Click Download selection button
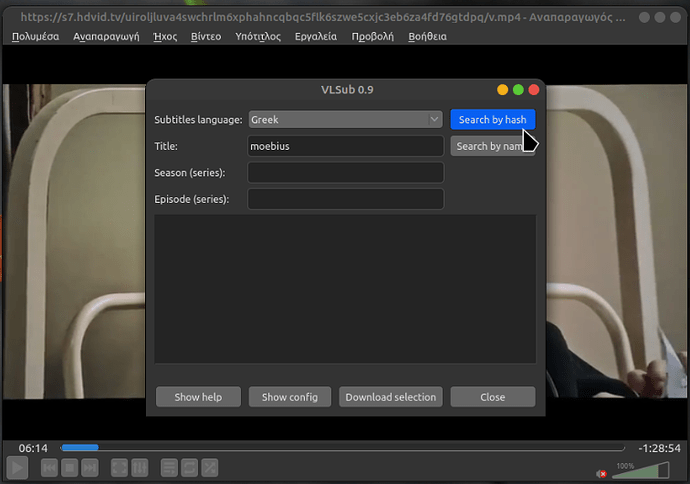690x484 pixels. (x=390, y=397)
